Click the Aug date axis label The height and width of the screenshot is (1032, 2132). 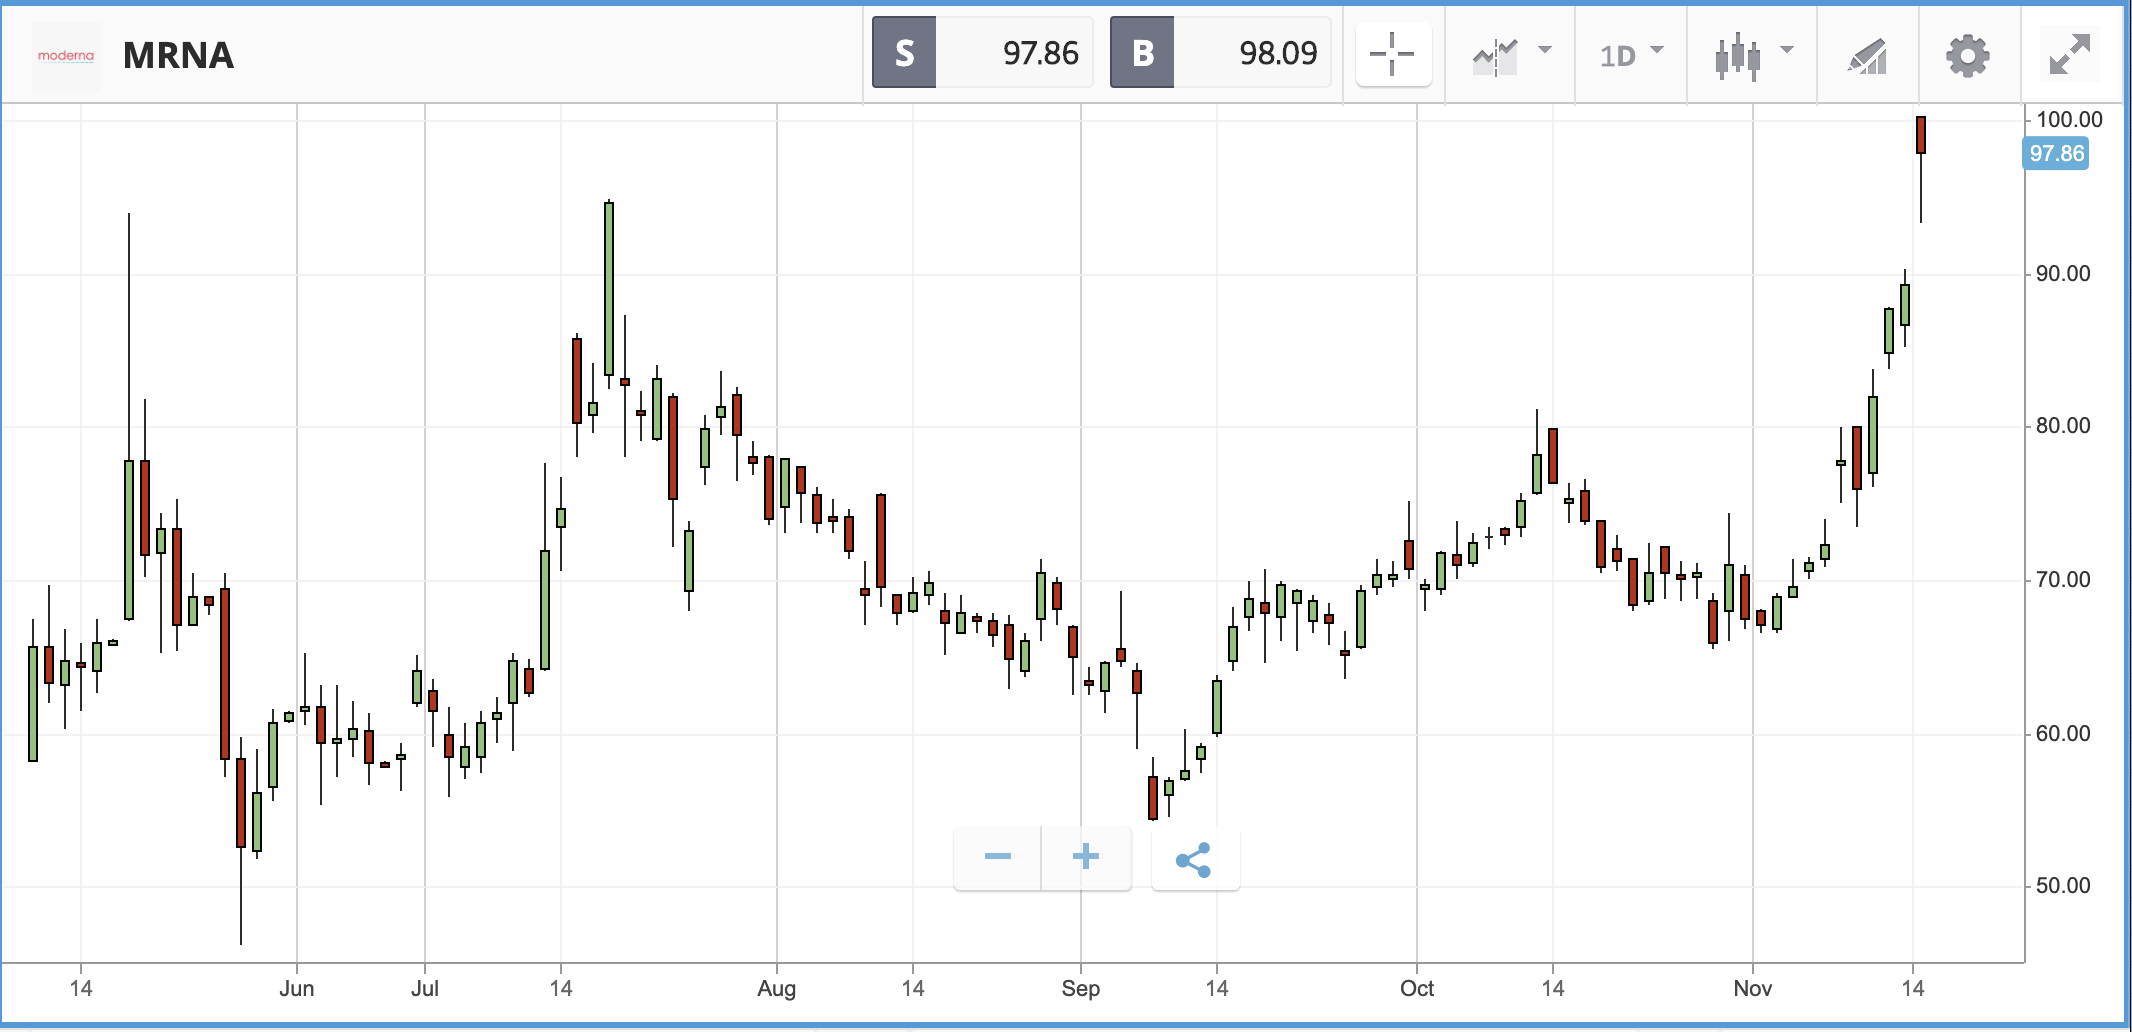(x=777, y=988)
